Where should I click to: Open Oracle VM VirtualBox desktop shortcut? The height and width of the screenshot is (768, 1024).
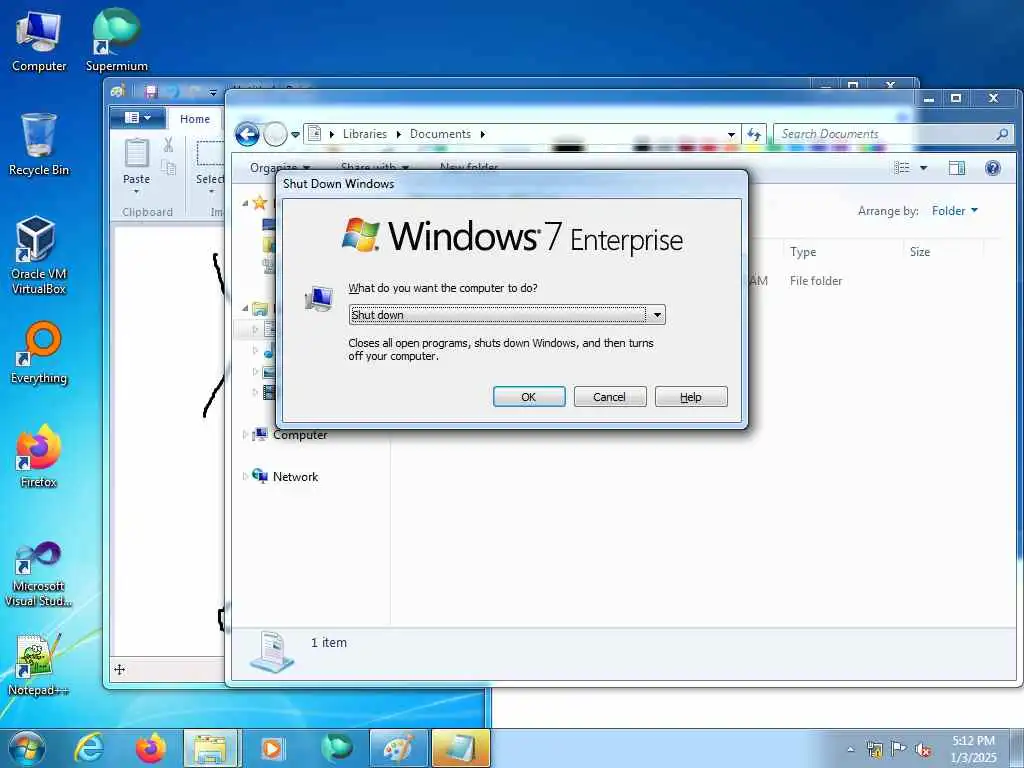click(x=39, y=255)
